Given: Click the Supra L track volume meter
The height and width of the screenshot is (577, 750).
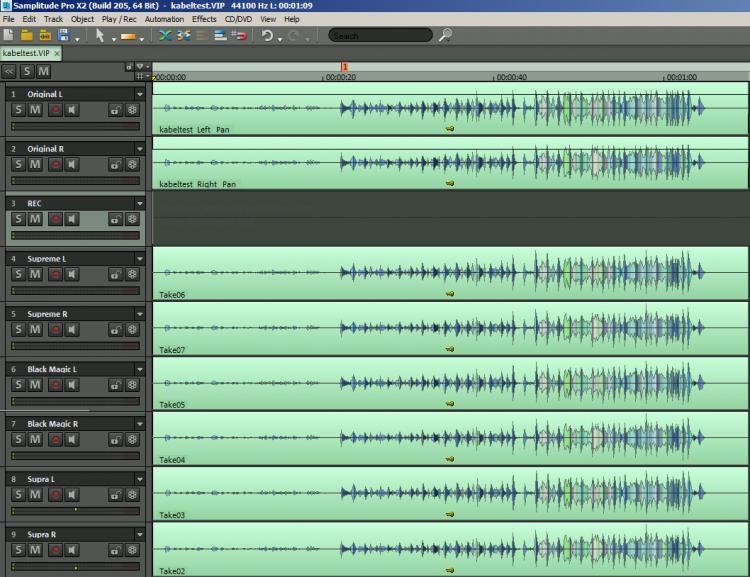Looking at the screenshot, I should tap(76, 510).
